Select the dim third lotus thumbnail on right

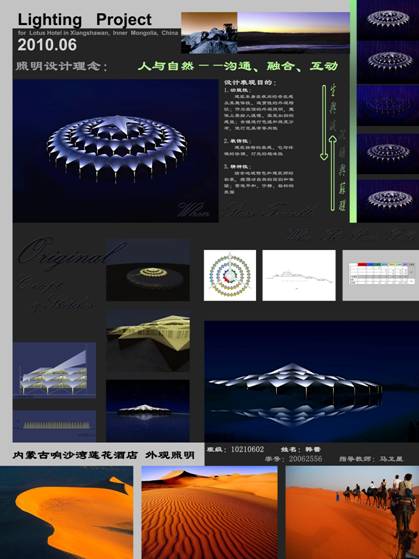(x=388, y=105)
